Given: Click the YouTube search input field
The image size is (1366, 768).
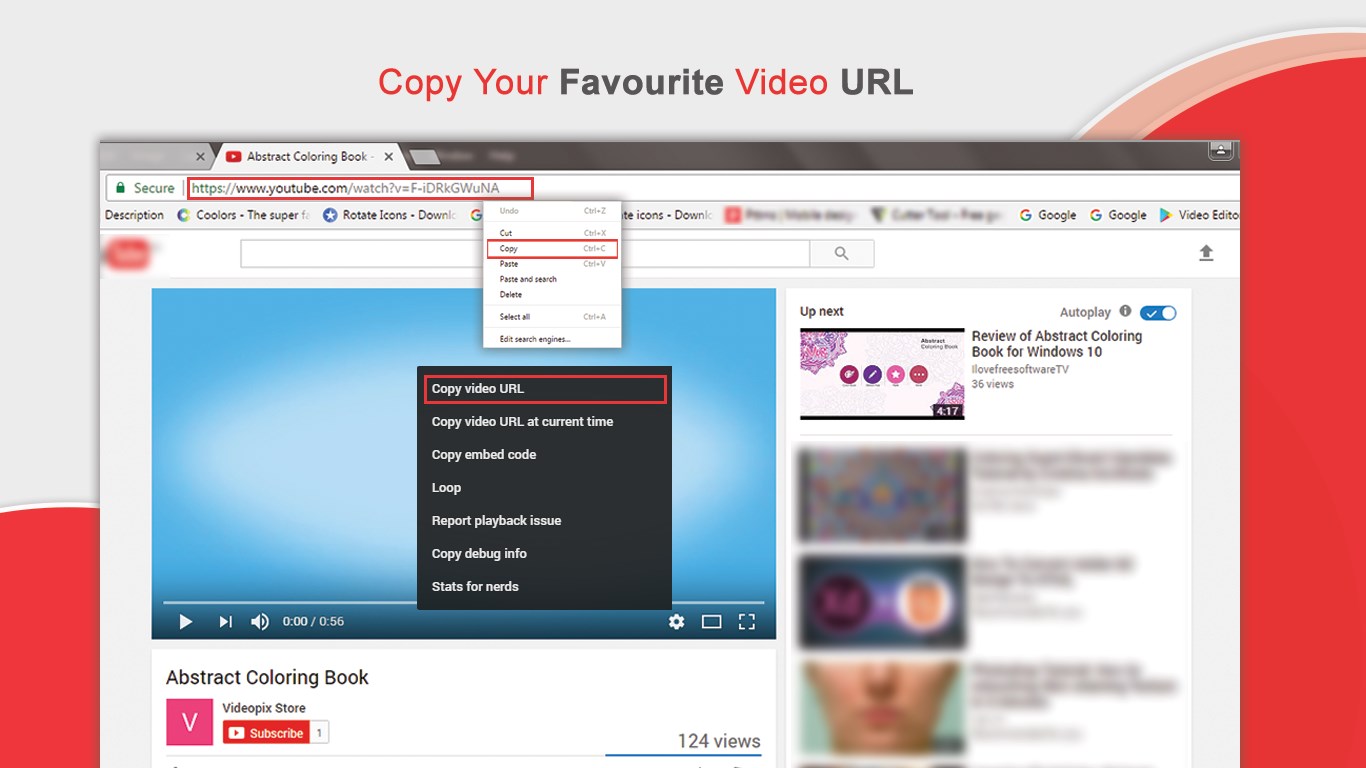Looking at the screenshot, I should (x=525, y=254).
